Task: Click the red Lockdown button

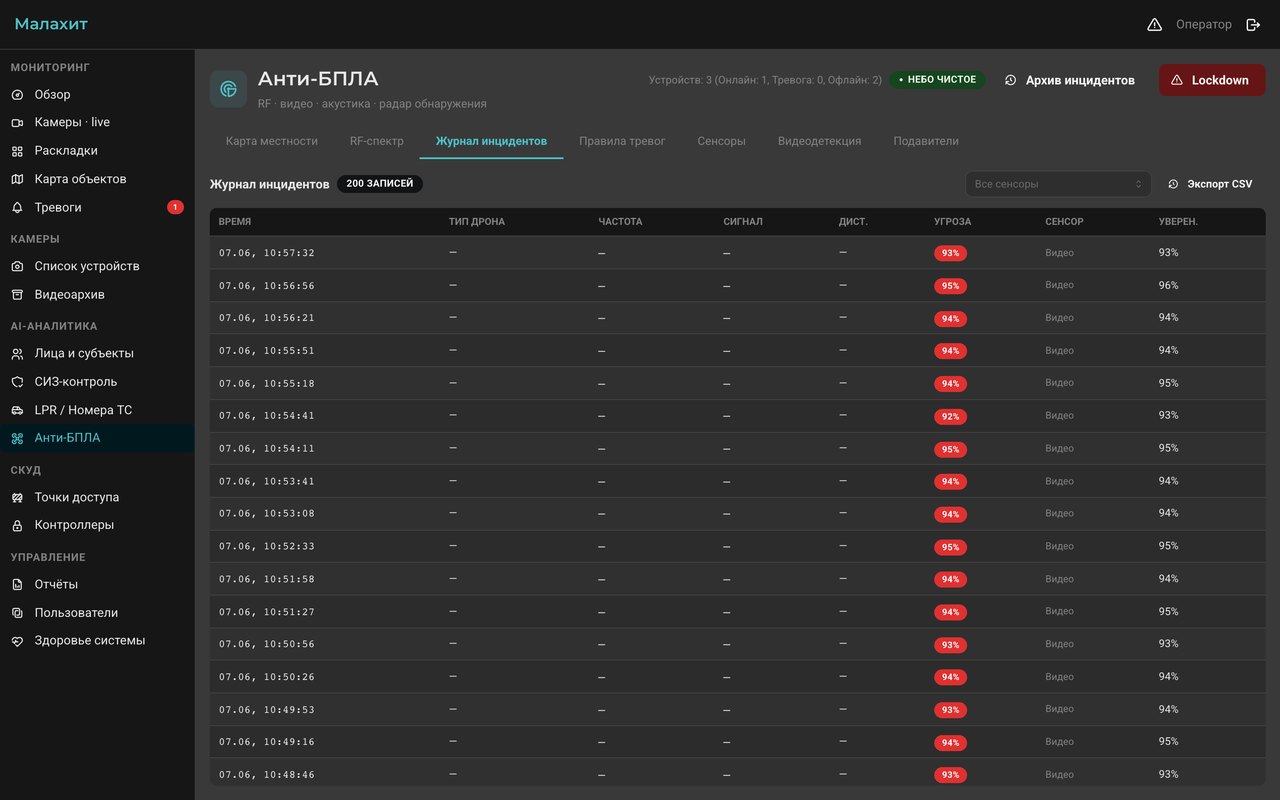Action: pos(1211,80)
